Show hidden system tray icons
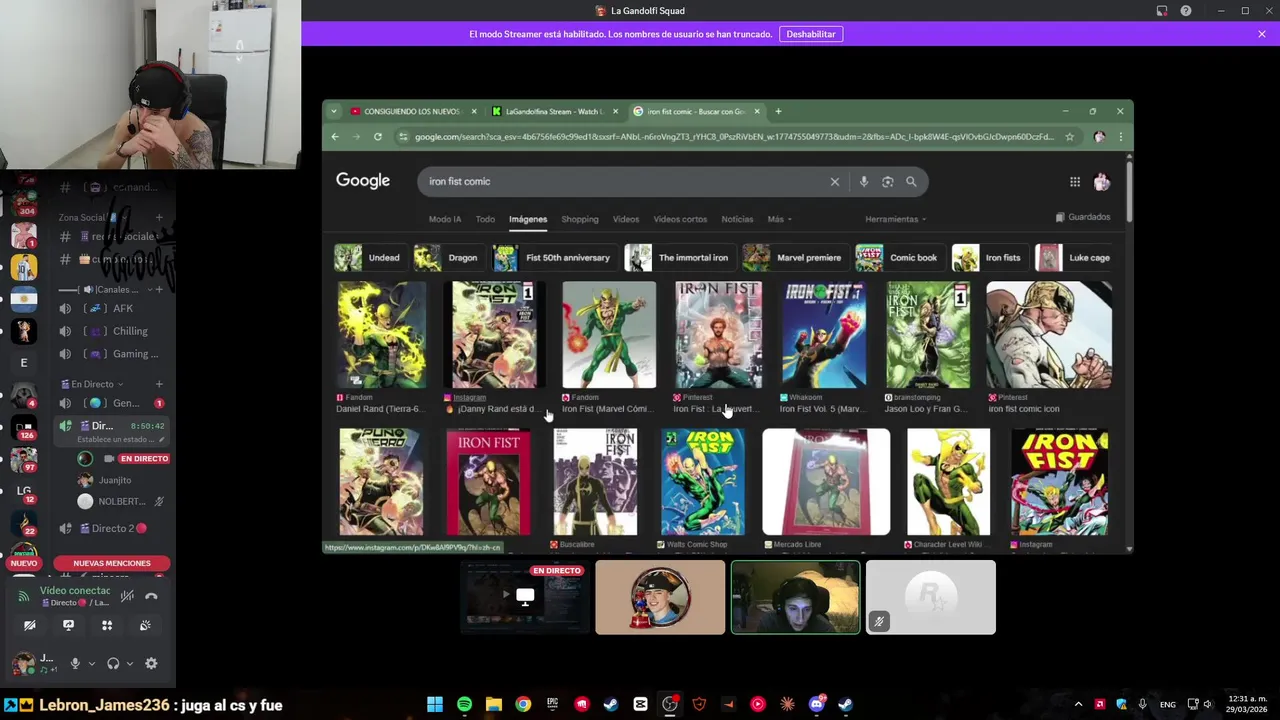The image size is (1280, 720). (x=1078, y=704)
